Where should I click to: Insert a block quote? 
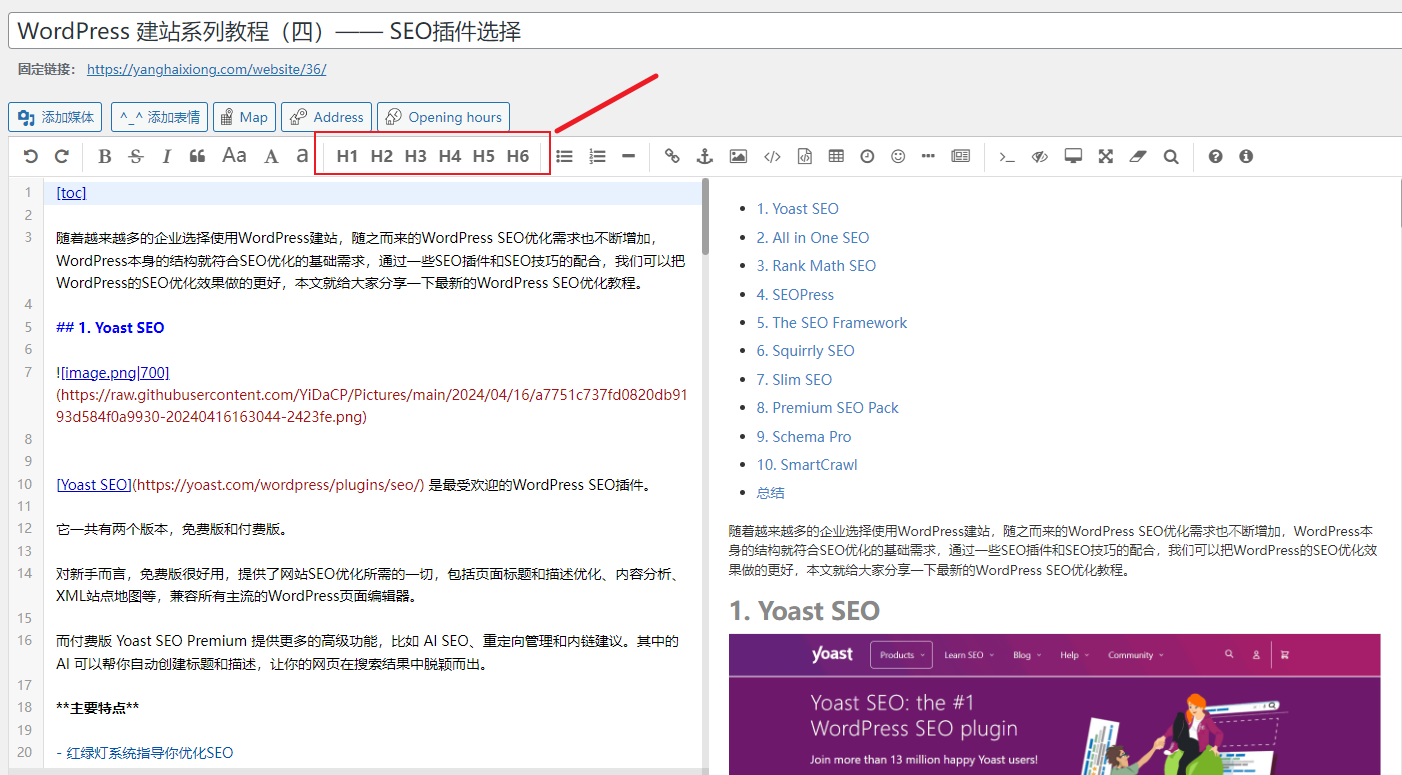pyautogui.click(x=197, y=156)
